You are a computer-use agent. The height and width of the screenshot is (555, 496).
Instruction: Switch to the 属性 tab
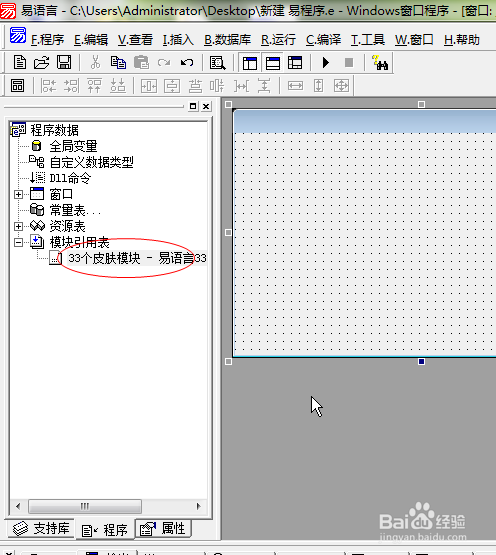163,529
